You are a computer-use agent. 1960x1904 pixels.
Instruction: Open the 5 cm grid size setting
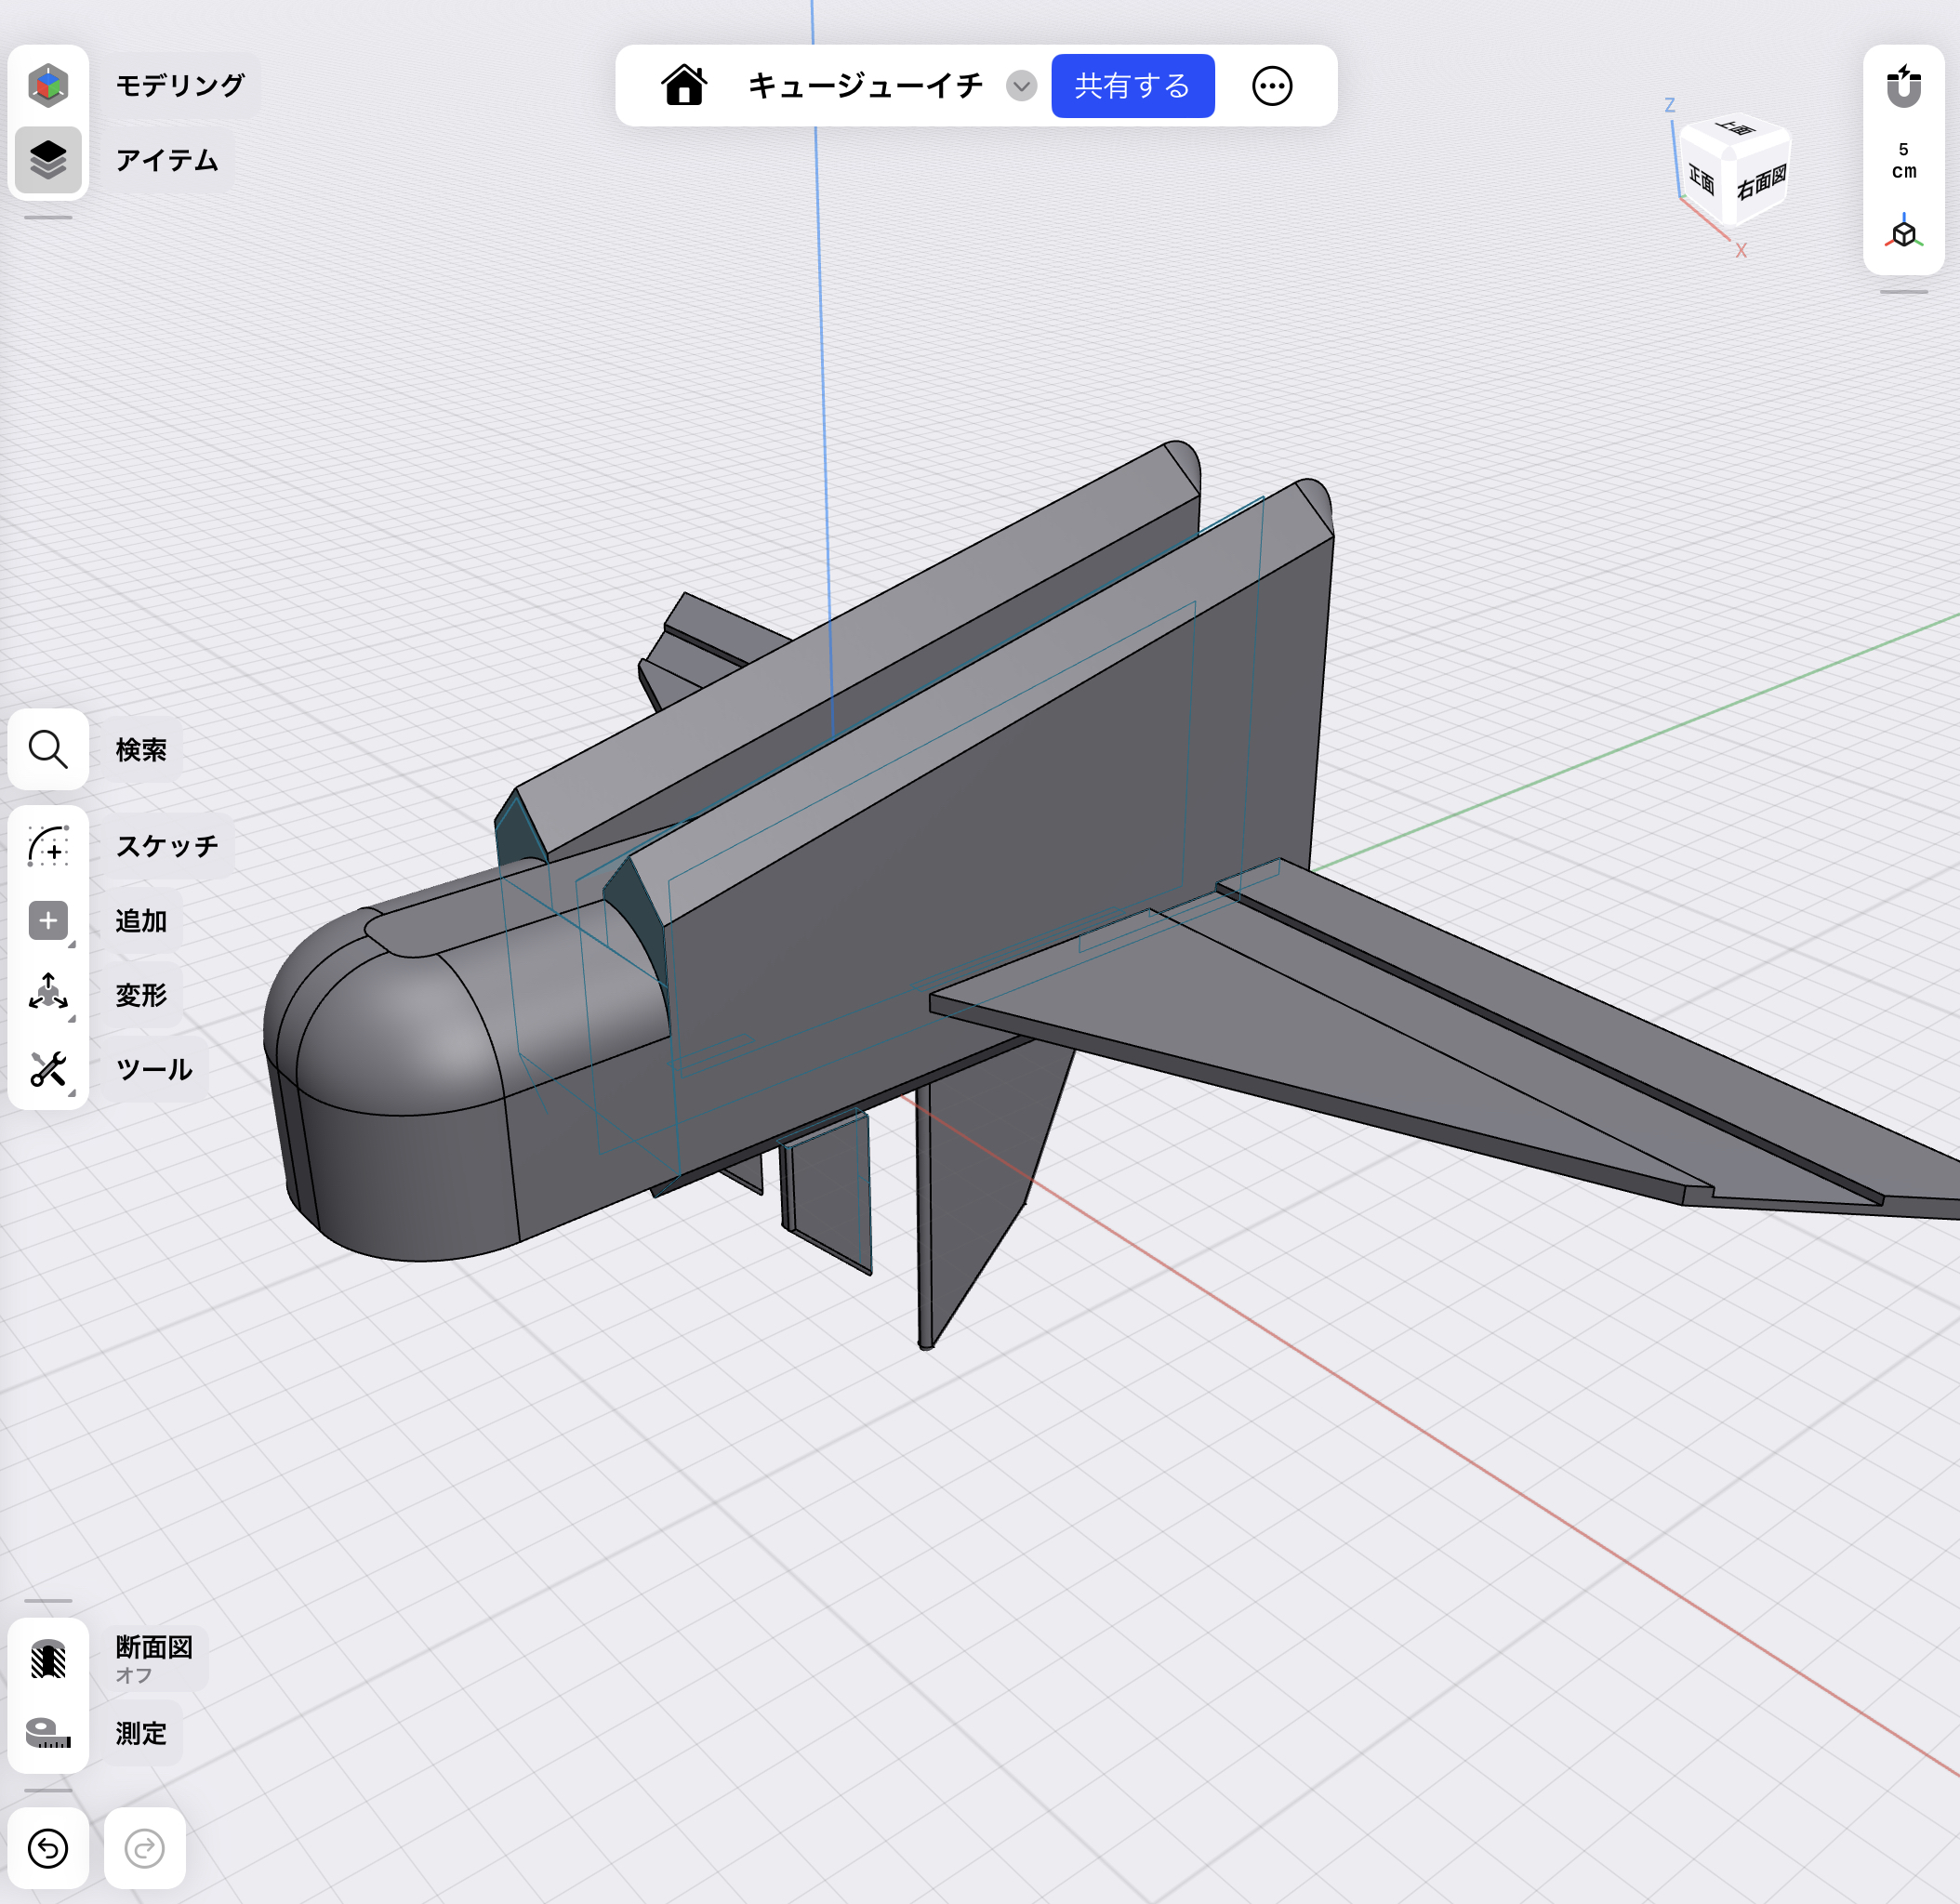[x=1903, y=160]
